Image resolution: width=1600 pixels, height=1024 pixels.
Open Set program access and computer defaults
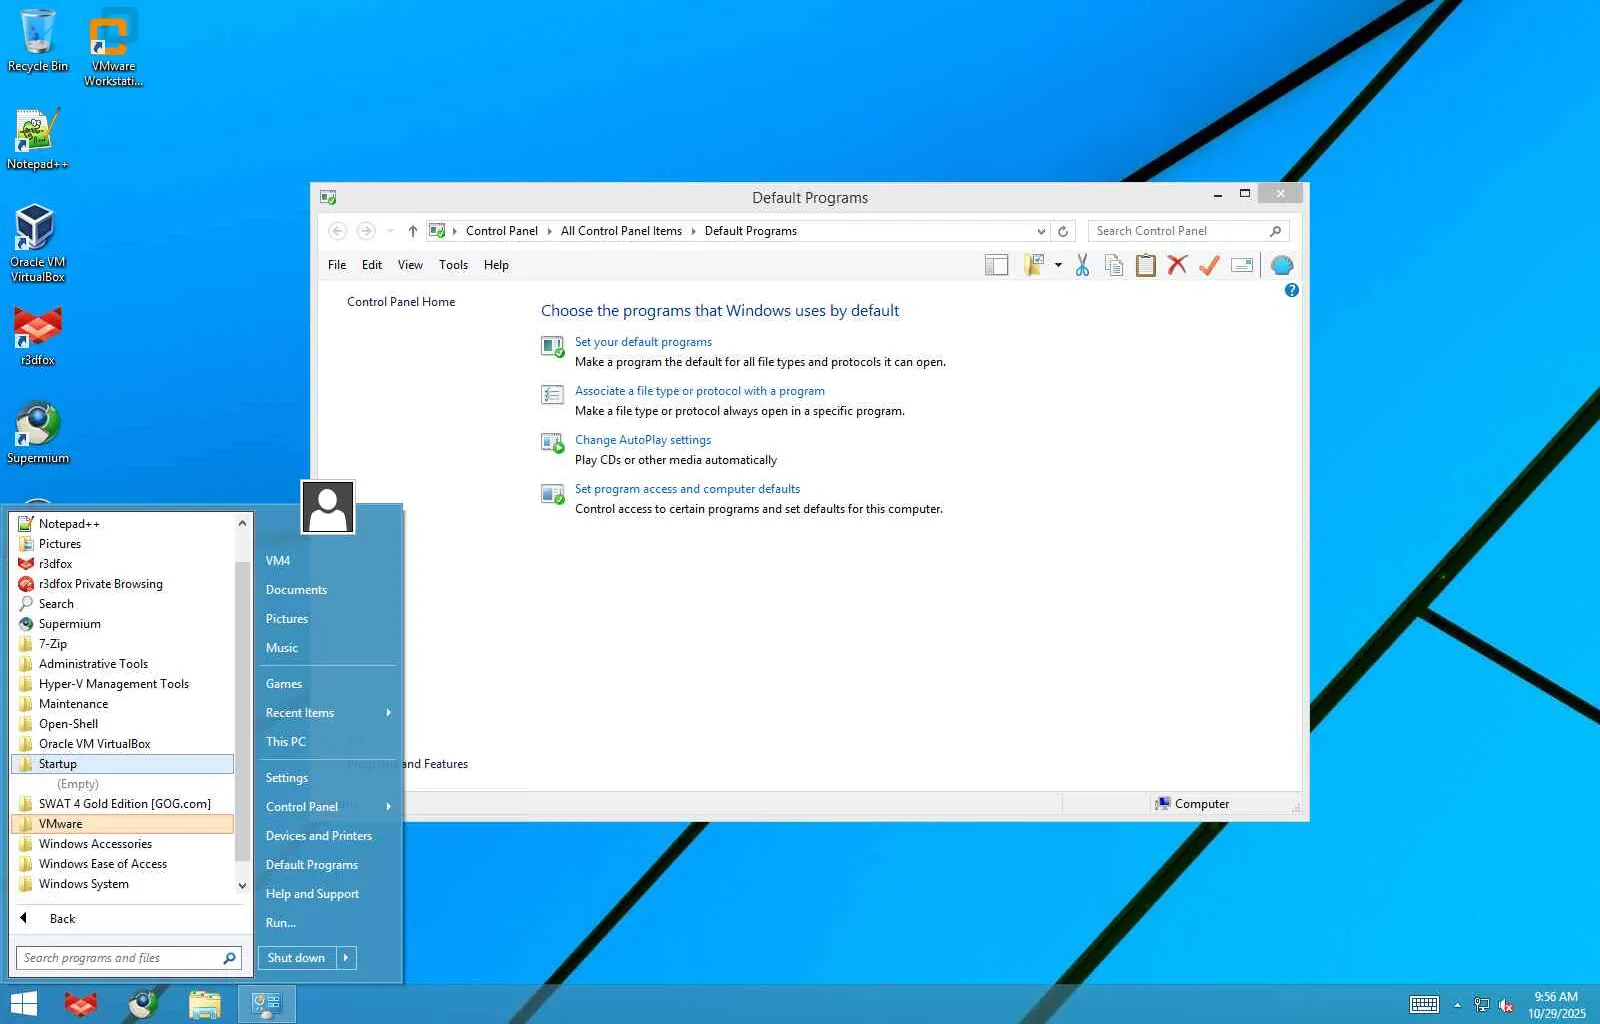[x=687, y=489]
